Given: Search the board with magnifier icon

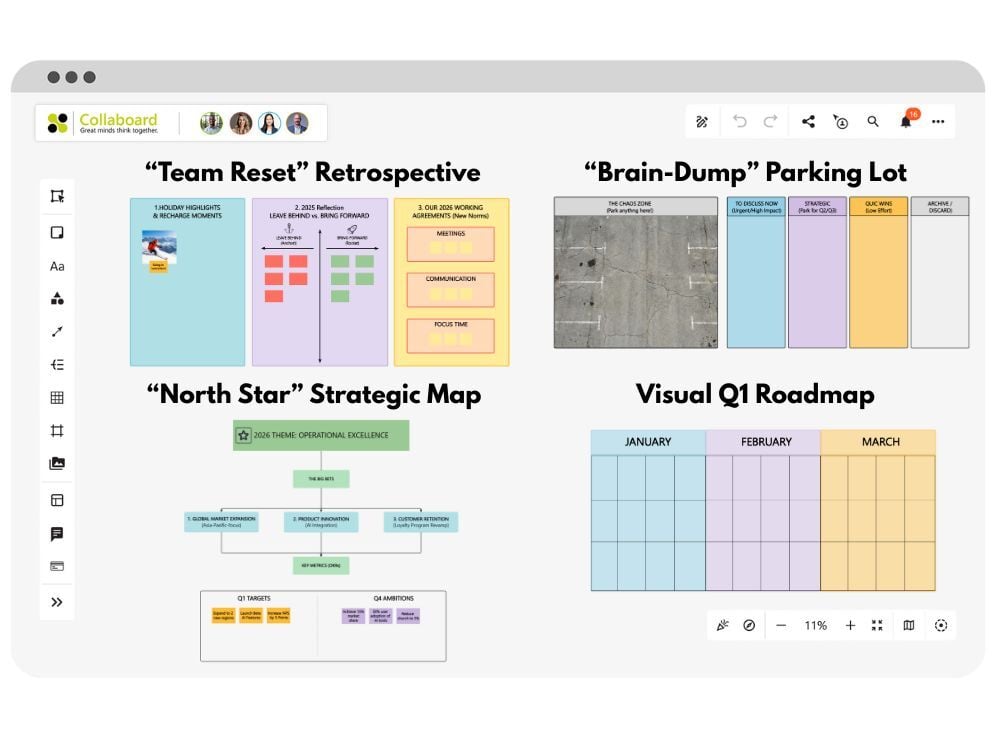Looking at the screenshot, I should click(873, 121).
